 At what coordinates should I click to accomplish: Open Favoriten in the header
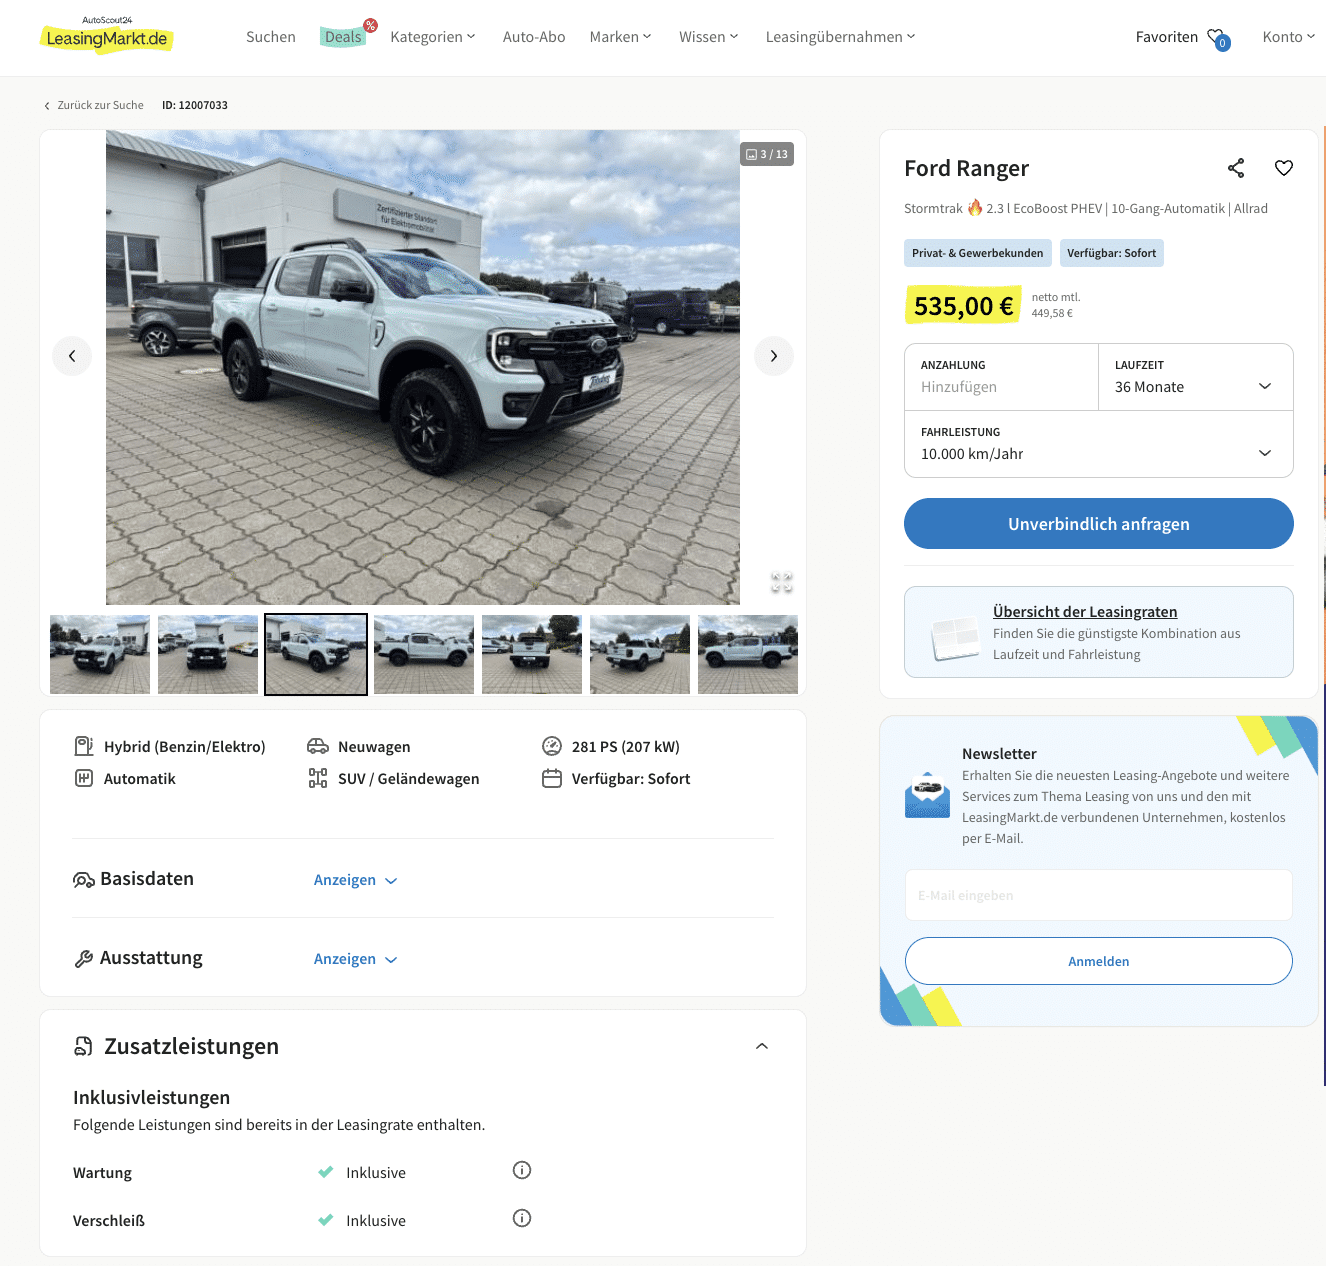coord(1167,37)
